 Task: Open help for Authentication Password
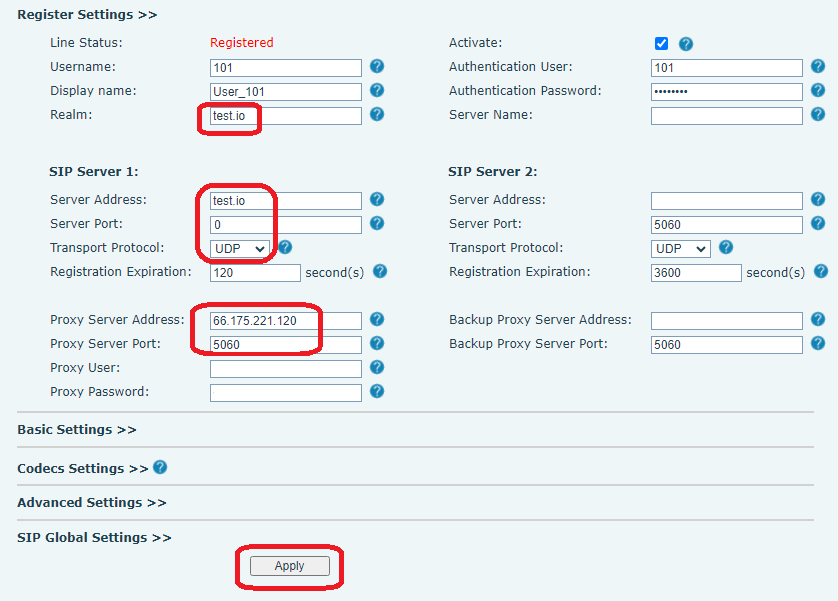(x=818, y=91)
